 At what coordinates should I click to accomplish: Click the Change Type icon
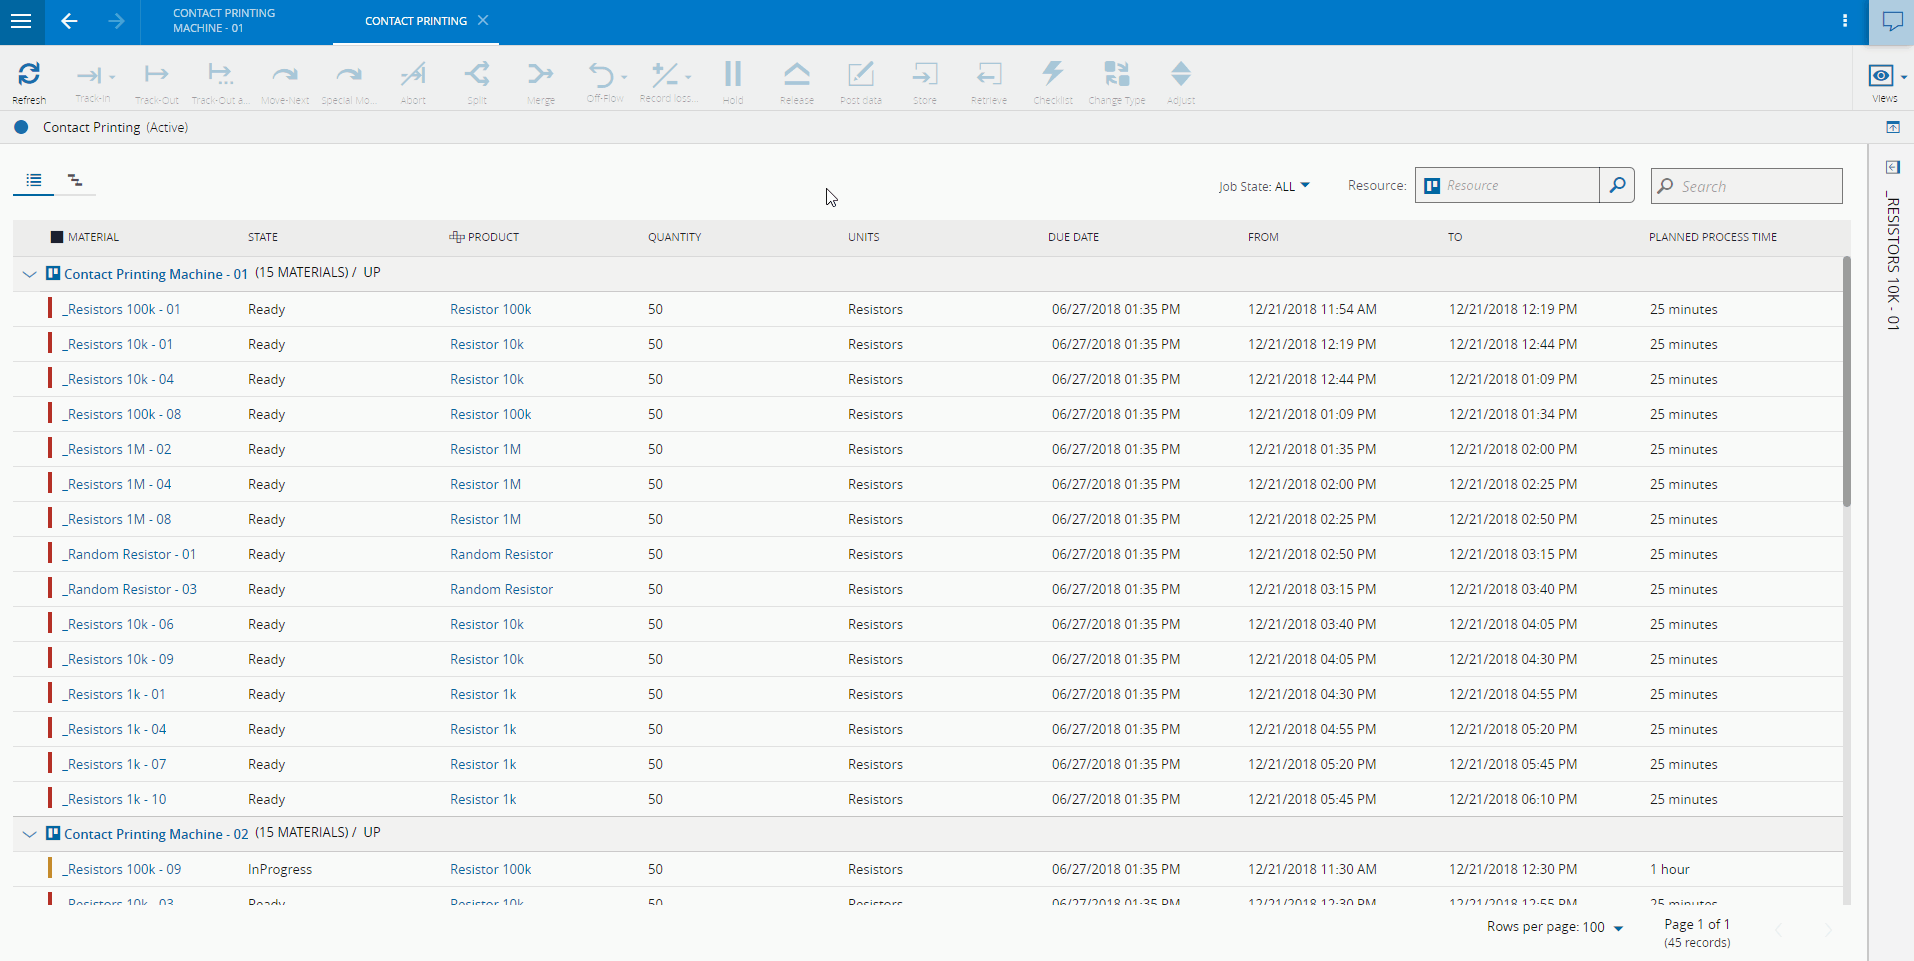(1116, 75)
